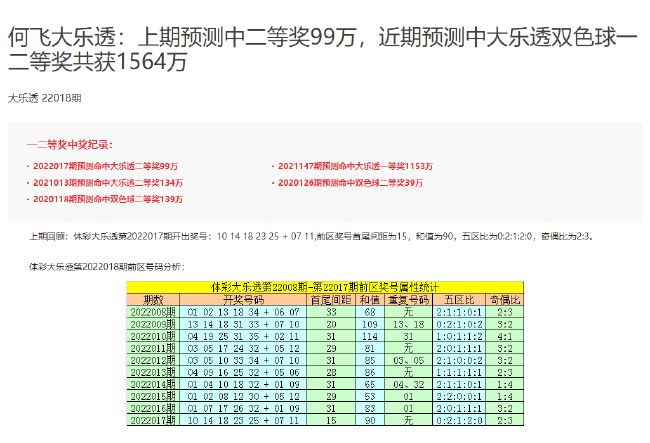
Task: Click the 首尾间距 column header
Action: (x=330, y=299)
